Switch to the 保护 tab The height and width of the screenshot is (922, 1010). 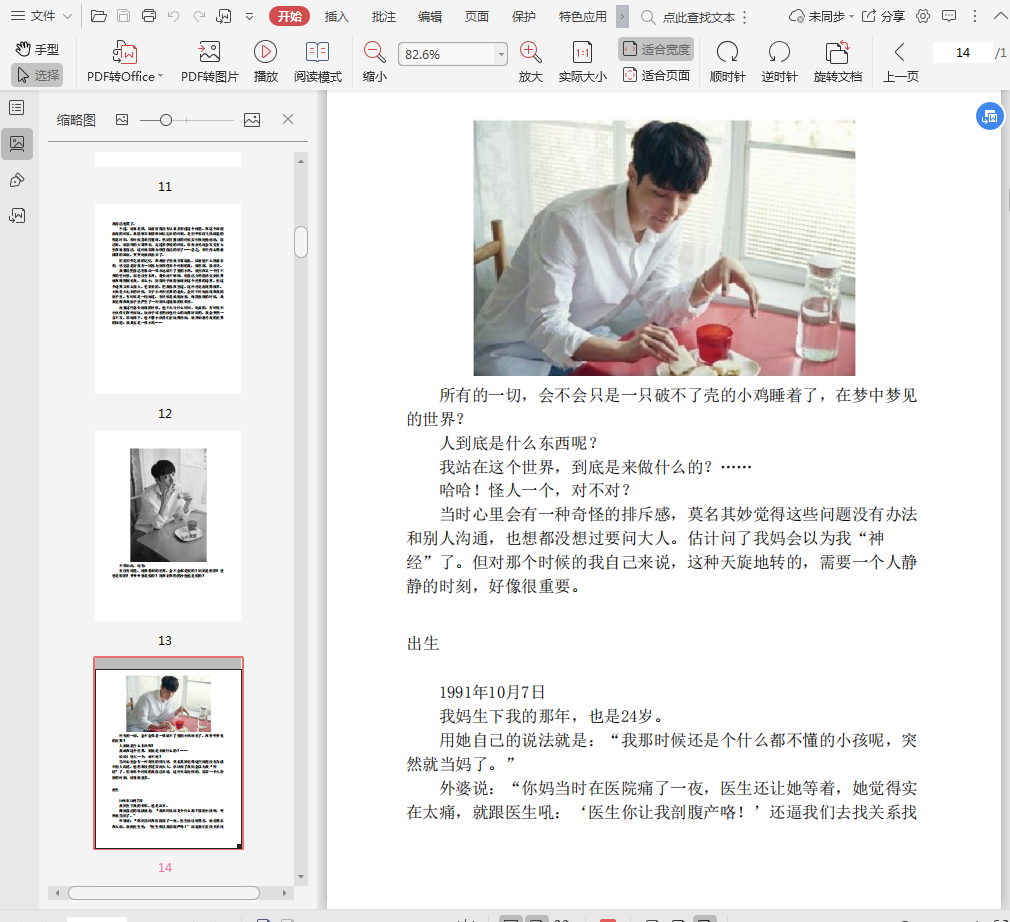(x=524, y=17)
